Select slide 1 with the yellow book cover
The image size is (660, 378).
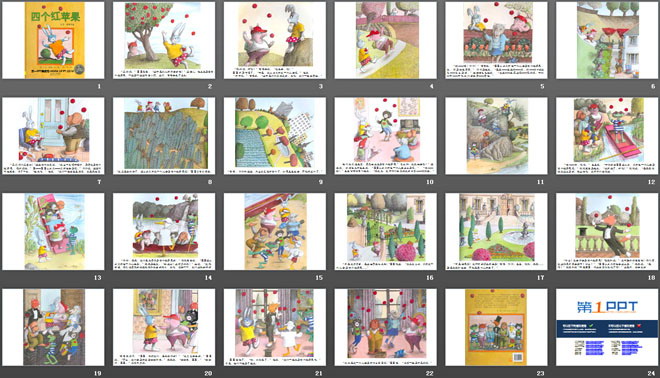coord(53,40)
